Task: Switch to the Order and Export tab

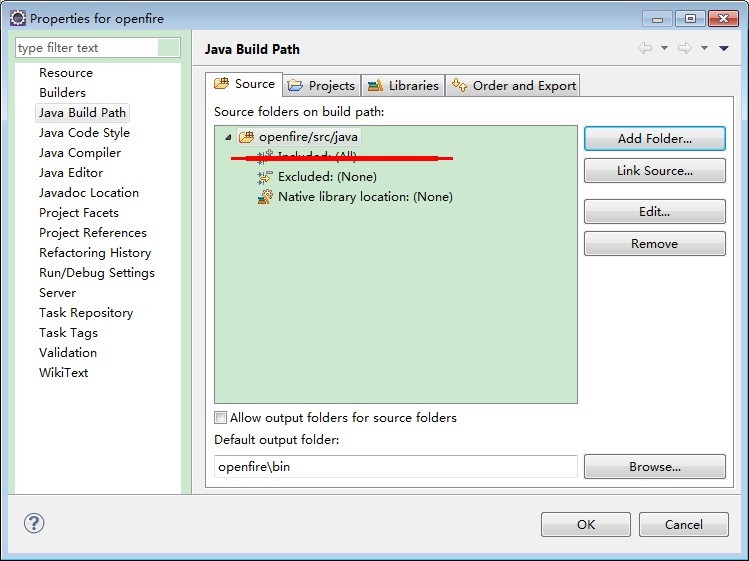Action: pos(513,86)
